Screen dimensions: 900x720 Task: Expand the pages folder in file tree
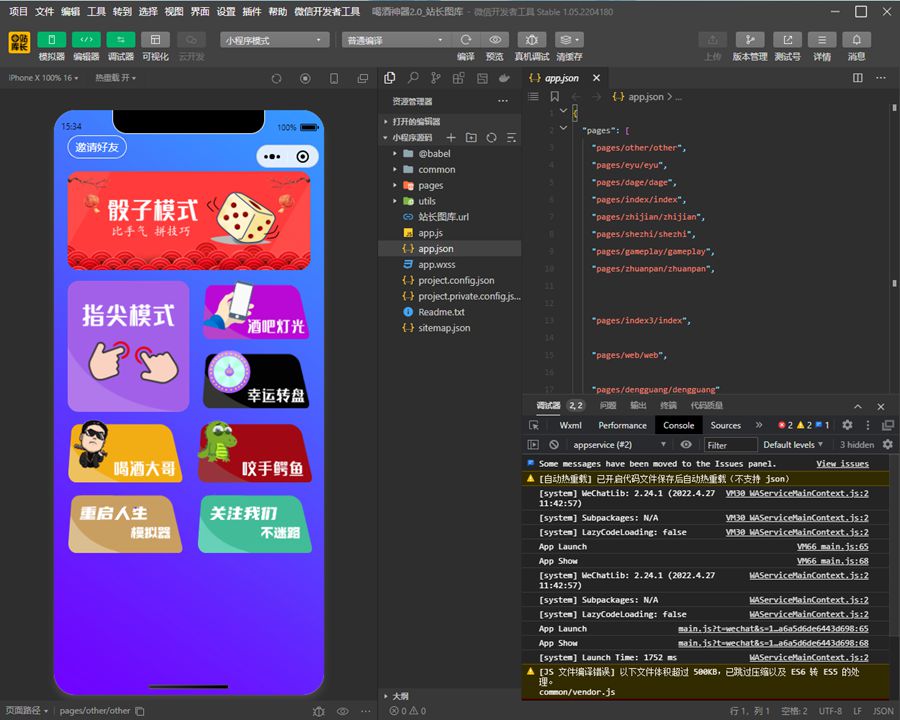[x=431, y=185]
